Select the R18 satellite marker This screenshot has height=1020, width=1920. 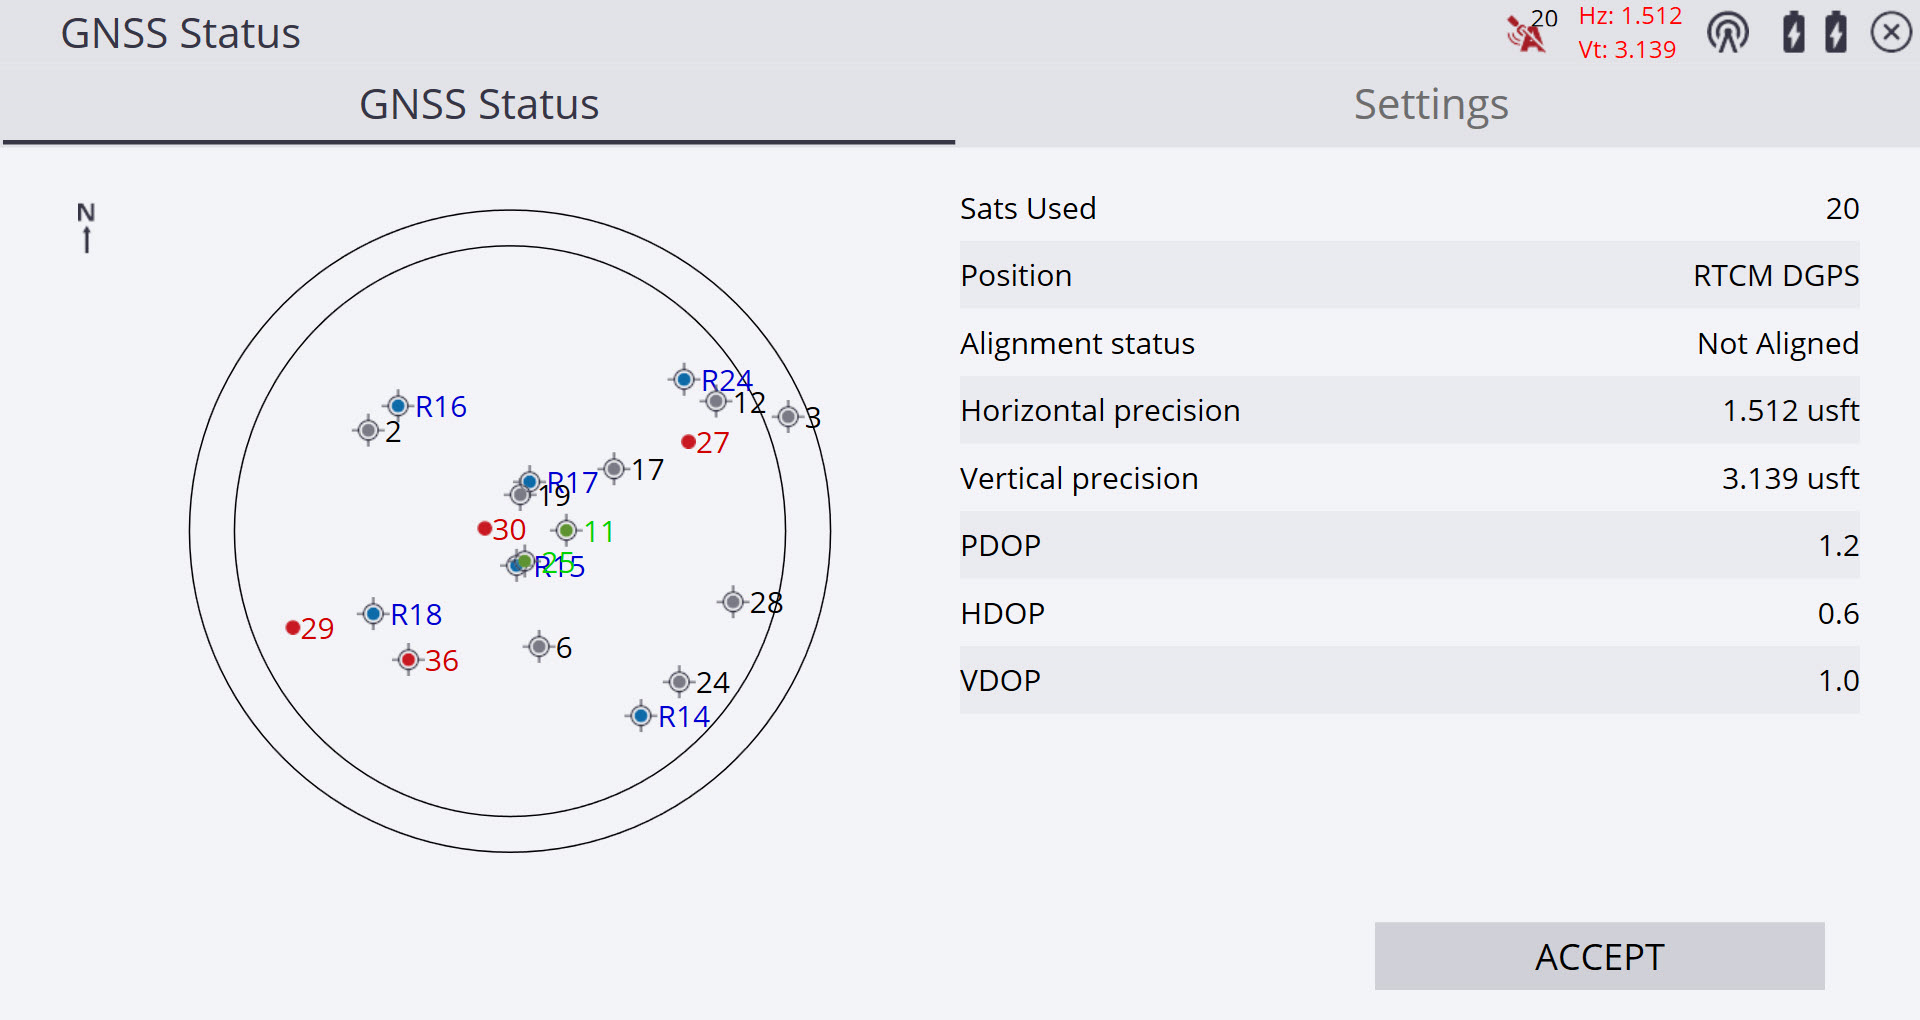pos(373,613)
